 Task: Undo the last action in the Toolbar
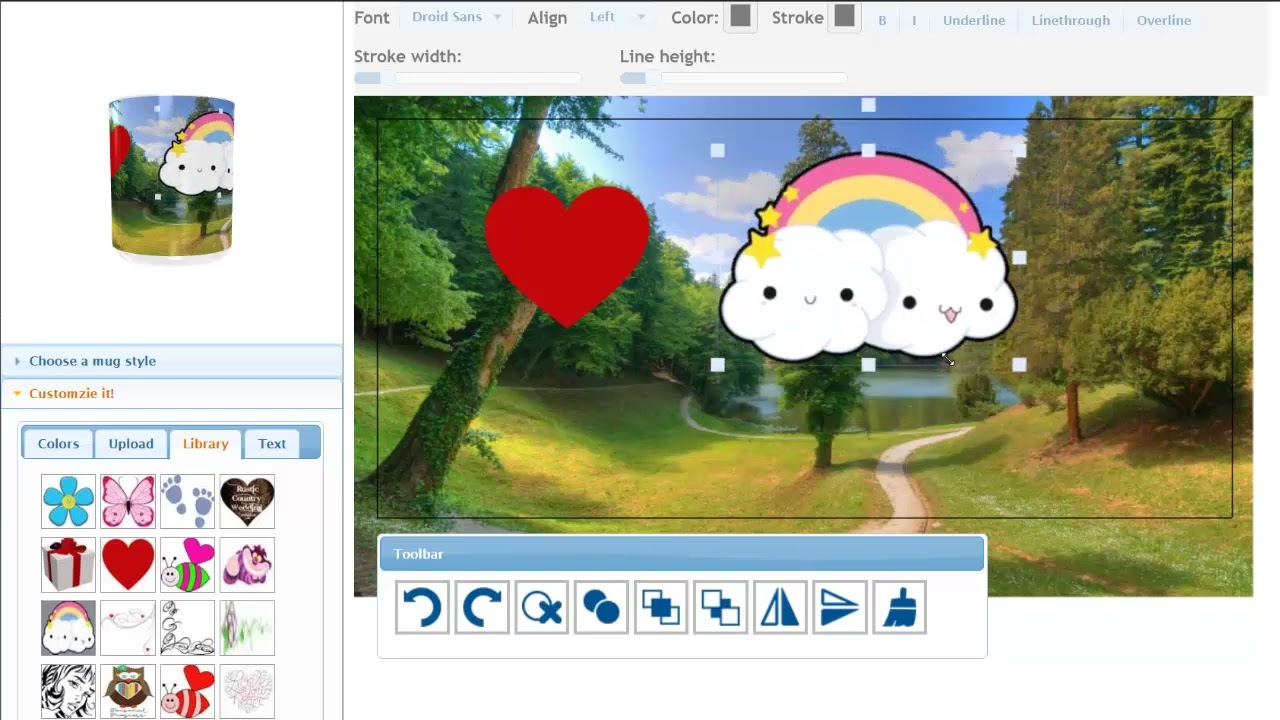[x=422, y=607]
